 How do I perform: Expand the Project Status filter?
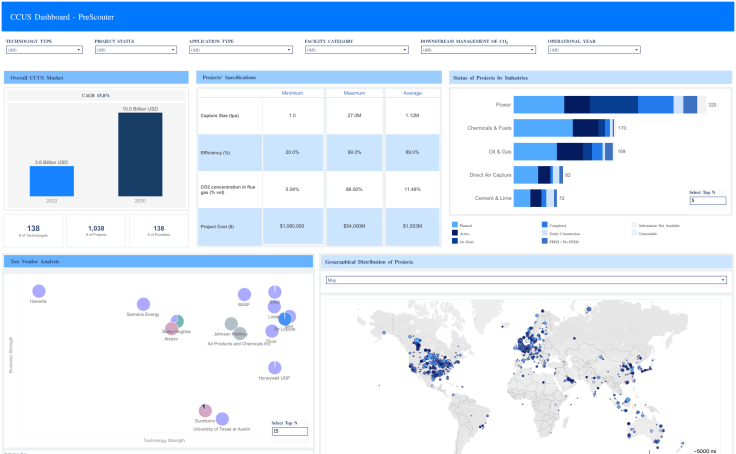pyautogui.click(x=132, y=49)
